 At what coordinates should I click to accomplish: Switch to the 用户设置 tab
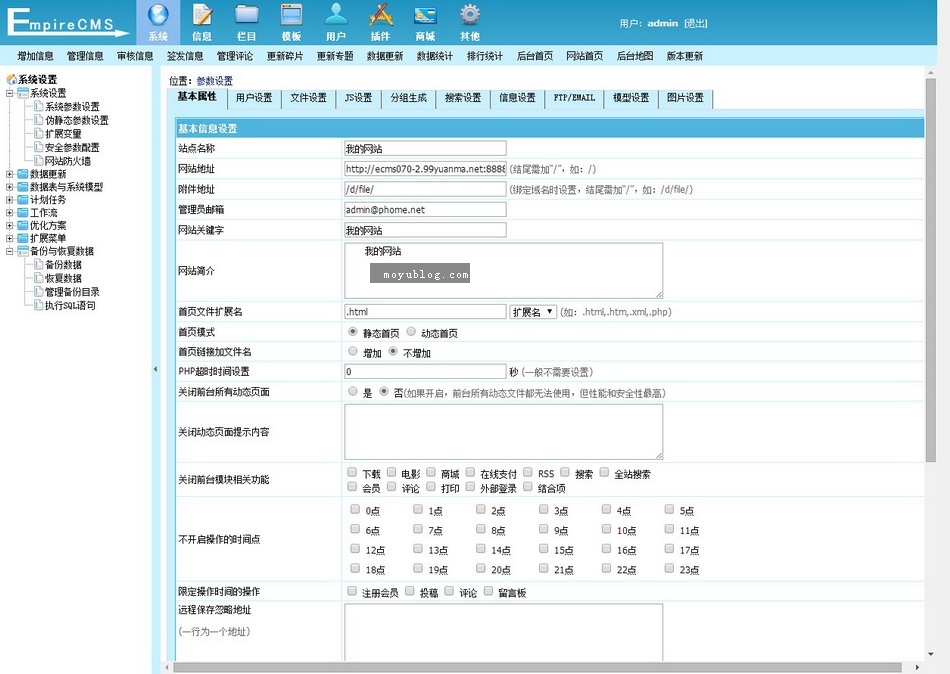pyautogui.click(x=254, y=98)
